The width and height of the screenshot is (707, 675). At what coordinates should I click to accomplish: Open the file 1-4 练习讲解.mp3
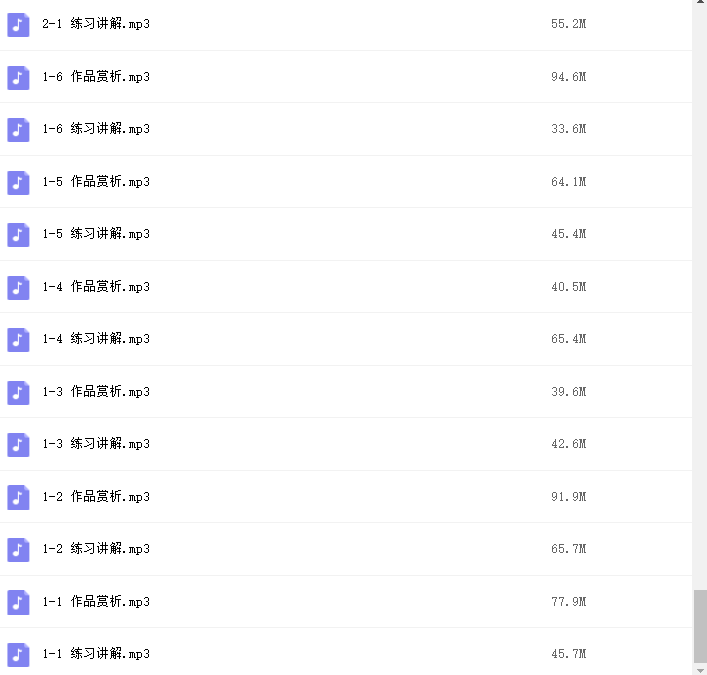[x=96, y=339]
